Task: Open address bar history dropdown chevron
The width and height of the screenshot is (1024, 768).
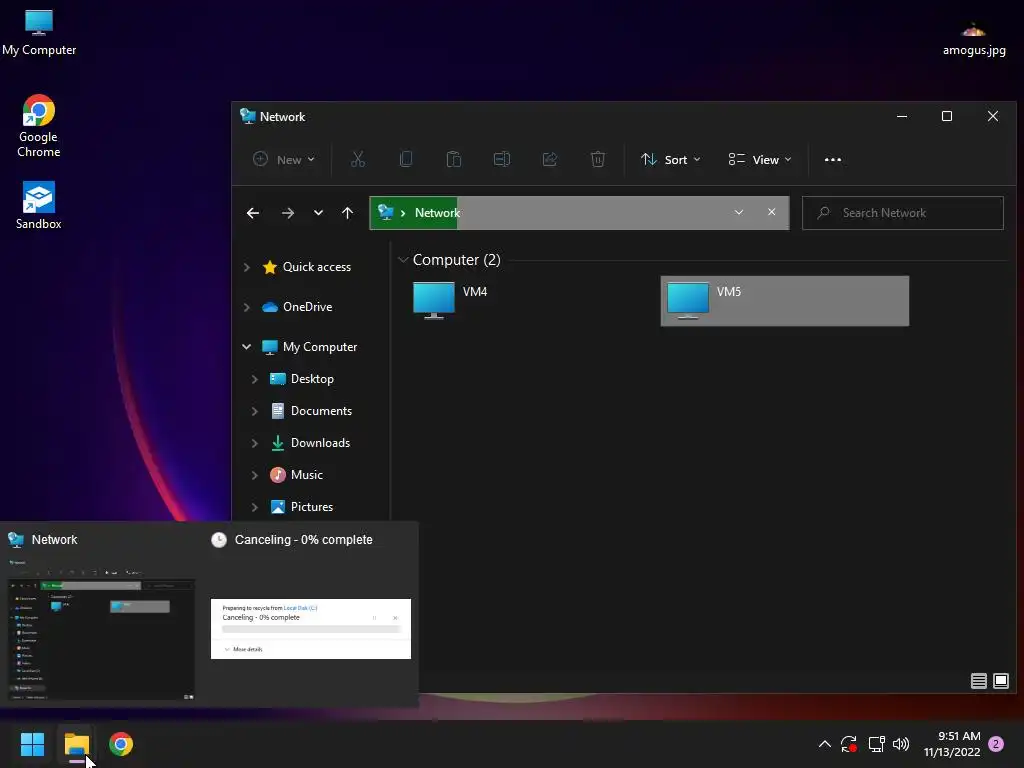Action: pos(739,212)
